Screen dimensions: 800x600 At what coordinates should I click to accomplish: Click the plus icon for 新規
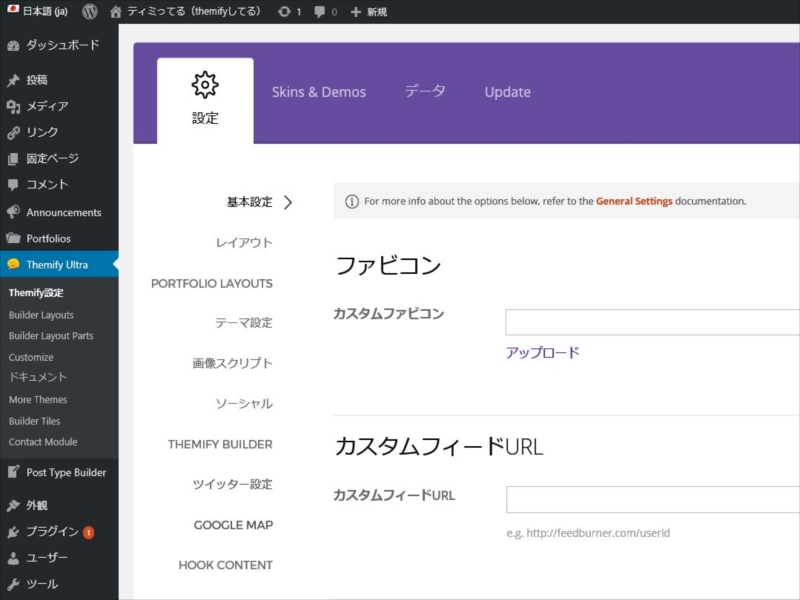tap(356, 12)
